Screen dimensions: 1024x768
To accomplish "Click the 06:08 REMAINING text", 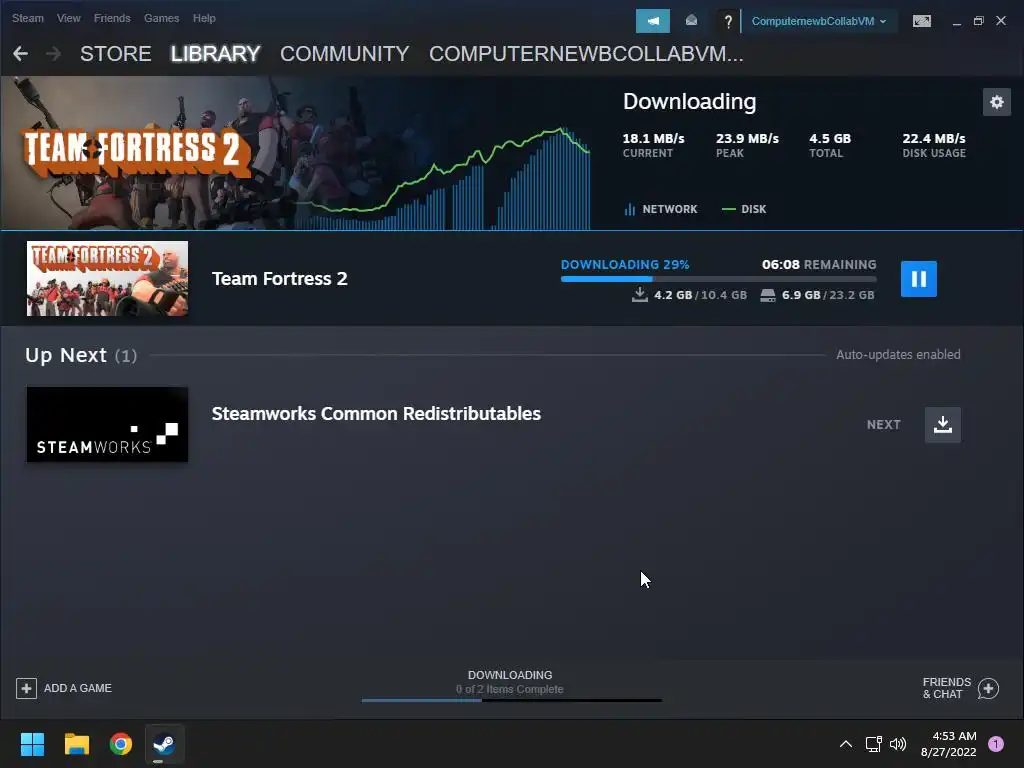I will (x=819, y=264).
